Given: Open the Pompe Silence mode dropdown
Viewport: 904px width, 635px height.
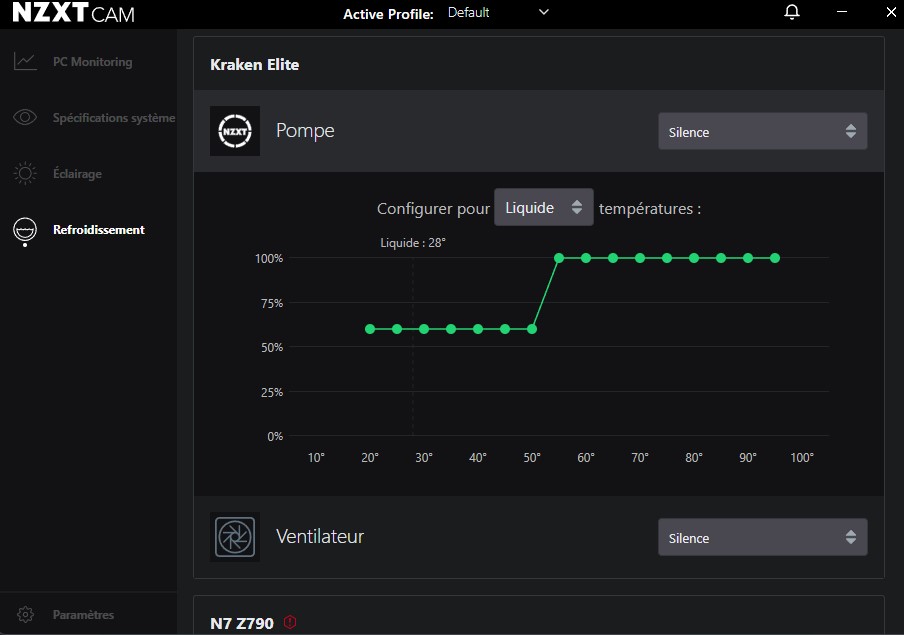Looking at the screenshot, I should (762, 132).
